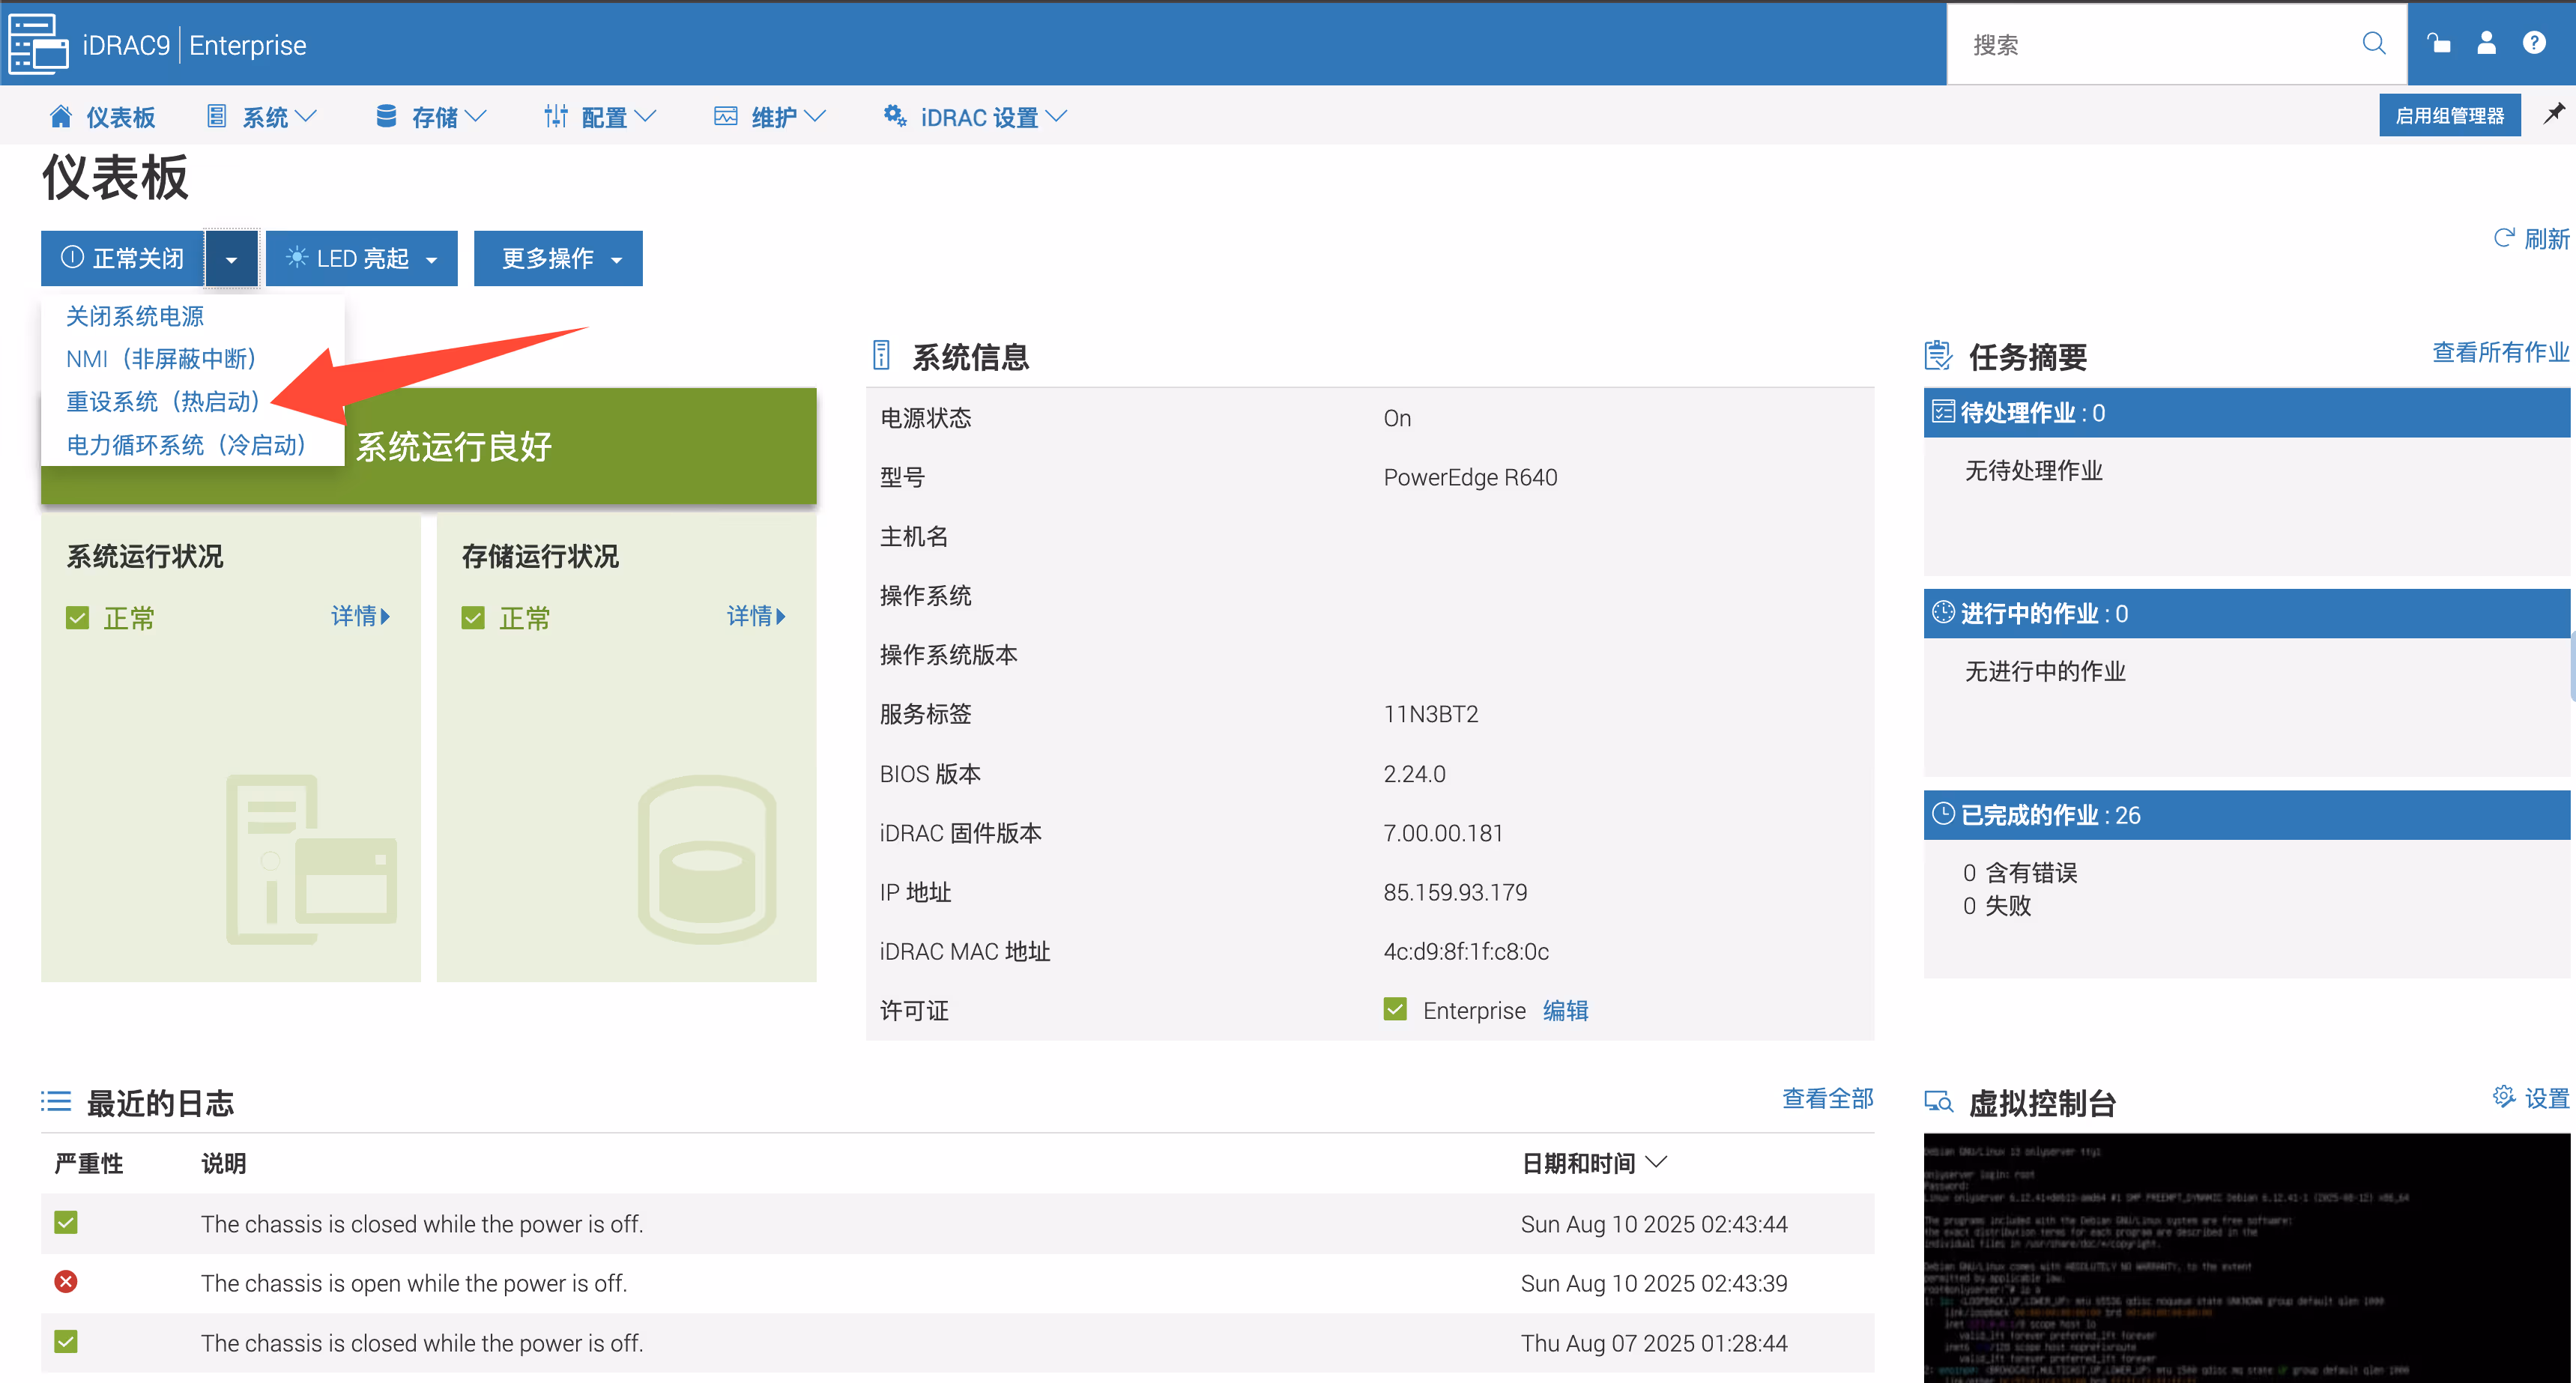2576x1383 pixels.
Task: Click the 正常关闭 button
Action: click(x=123, y=259)
